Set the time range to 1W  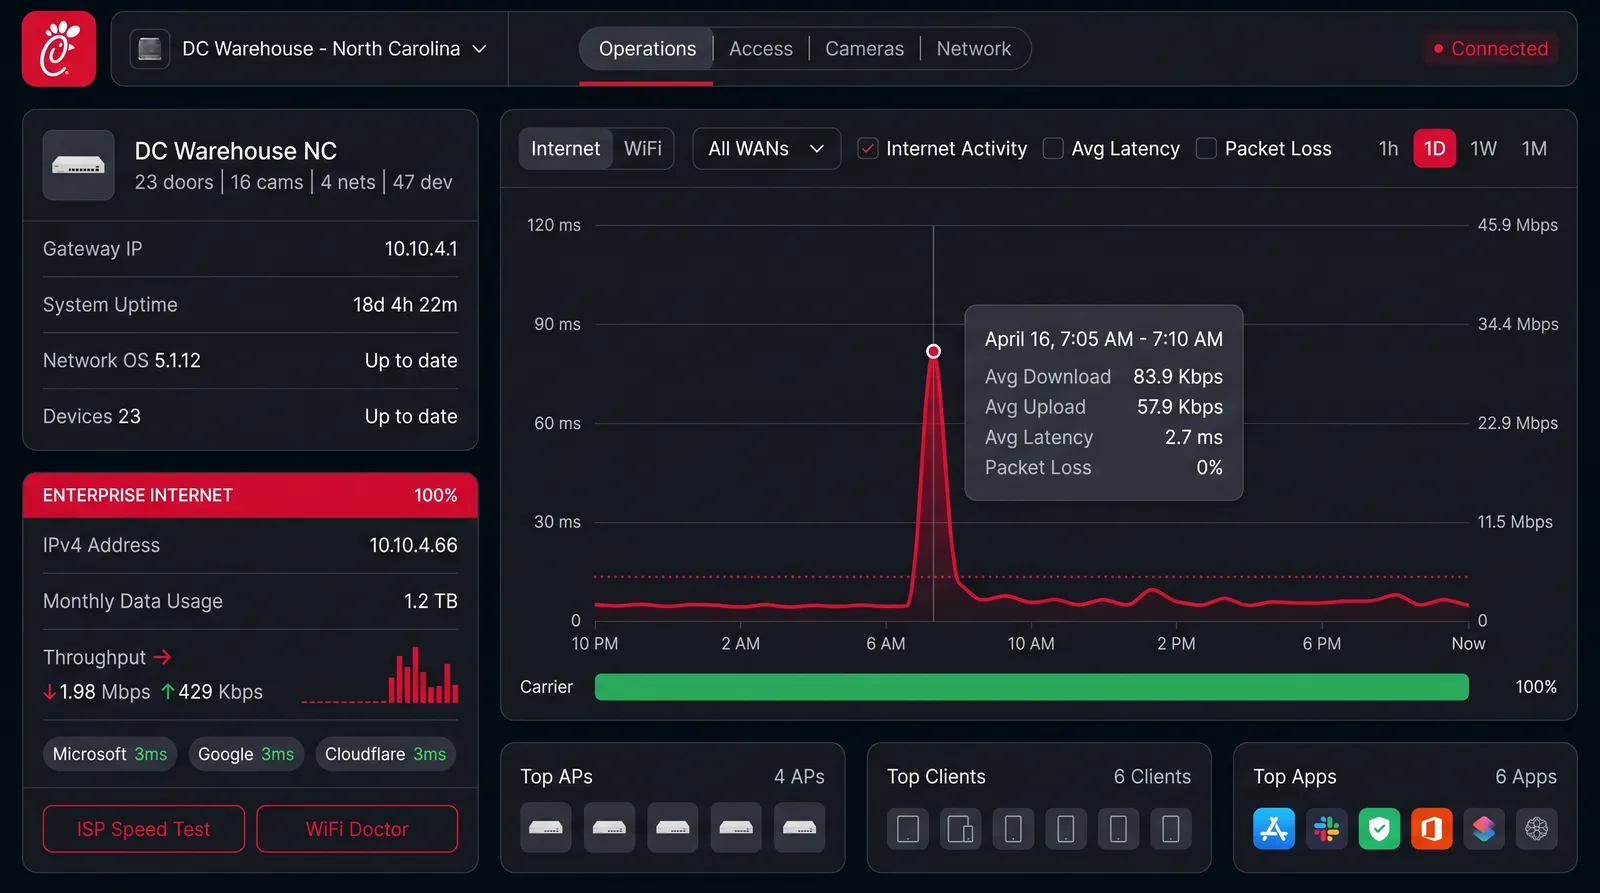click(1483, 149)
